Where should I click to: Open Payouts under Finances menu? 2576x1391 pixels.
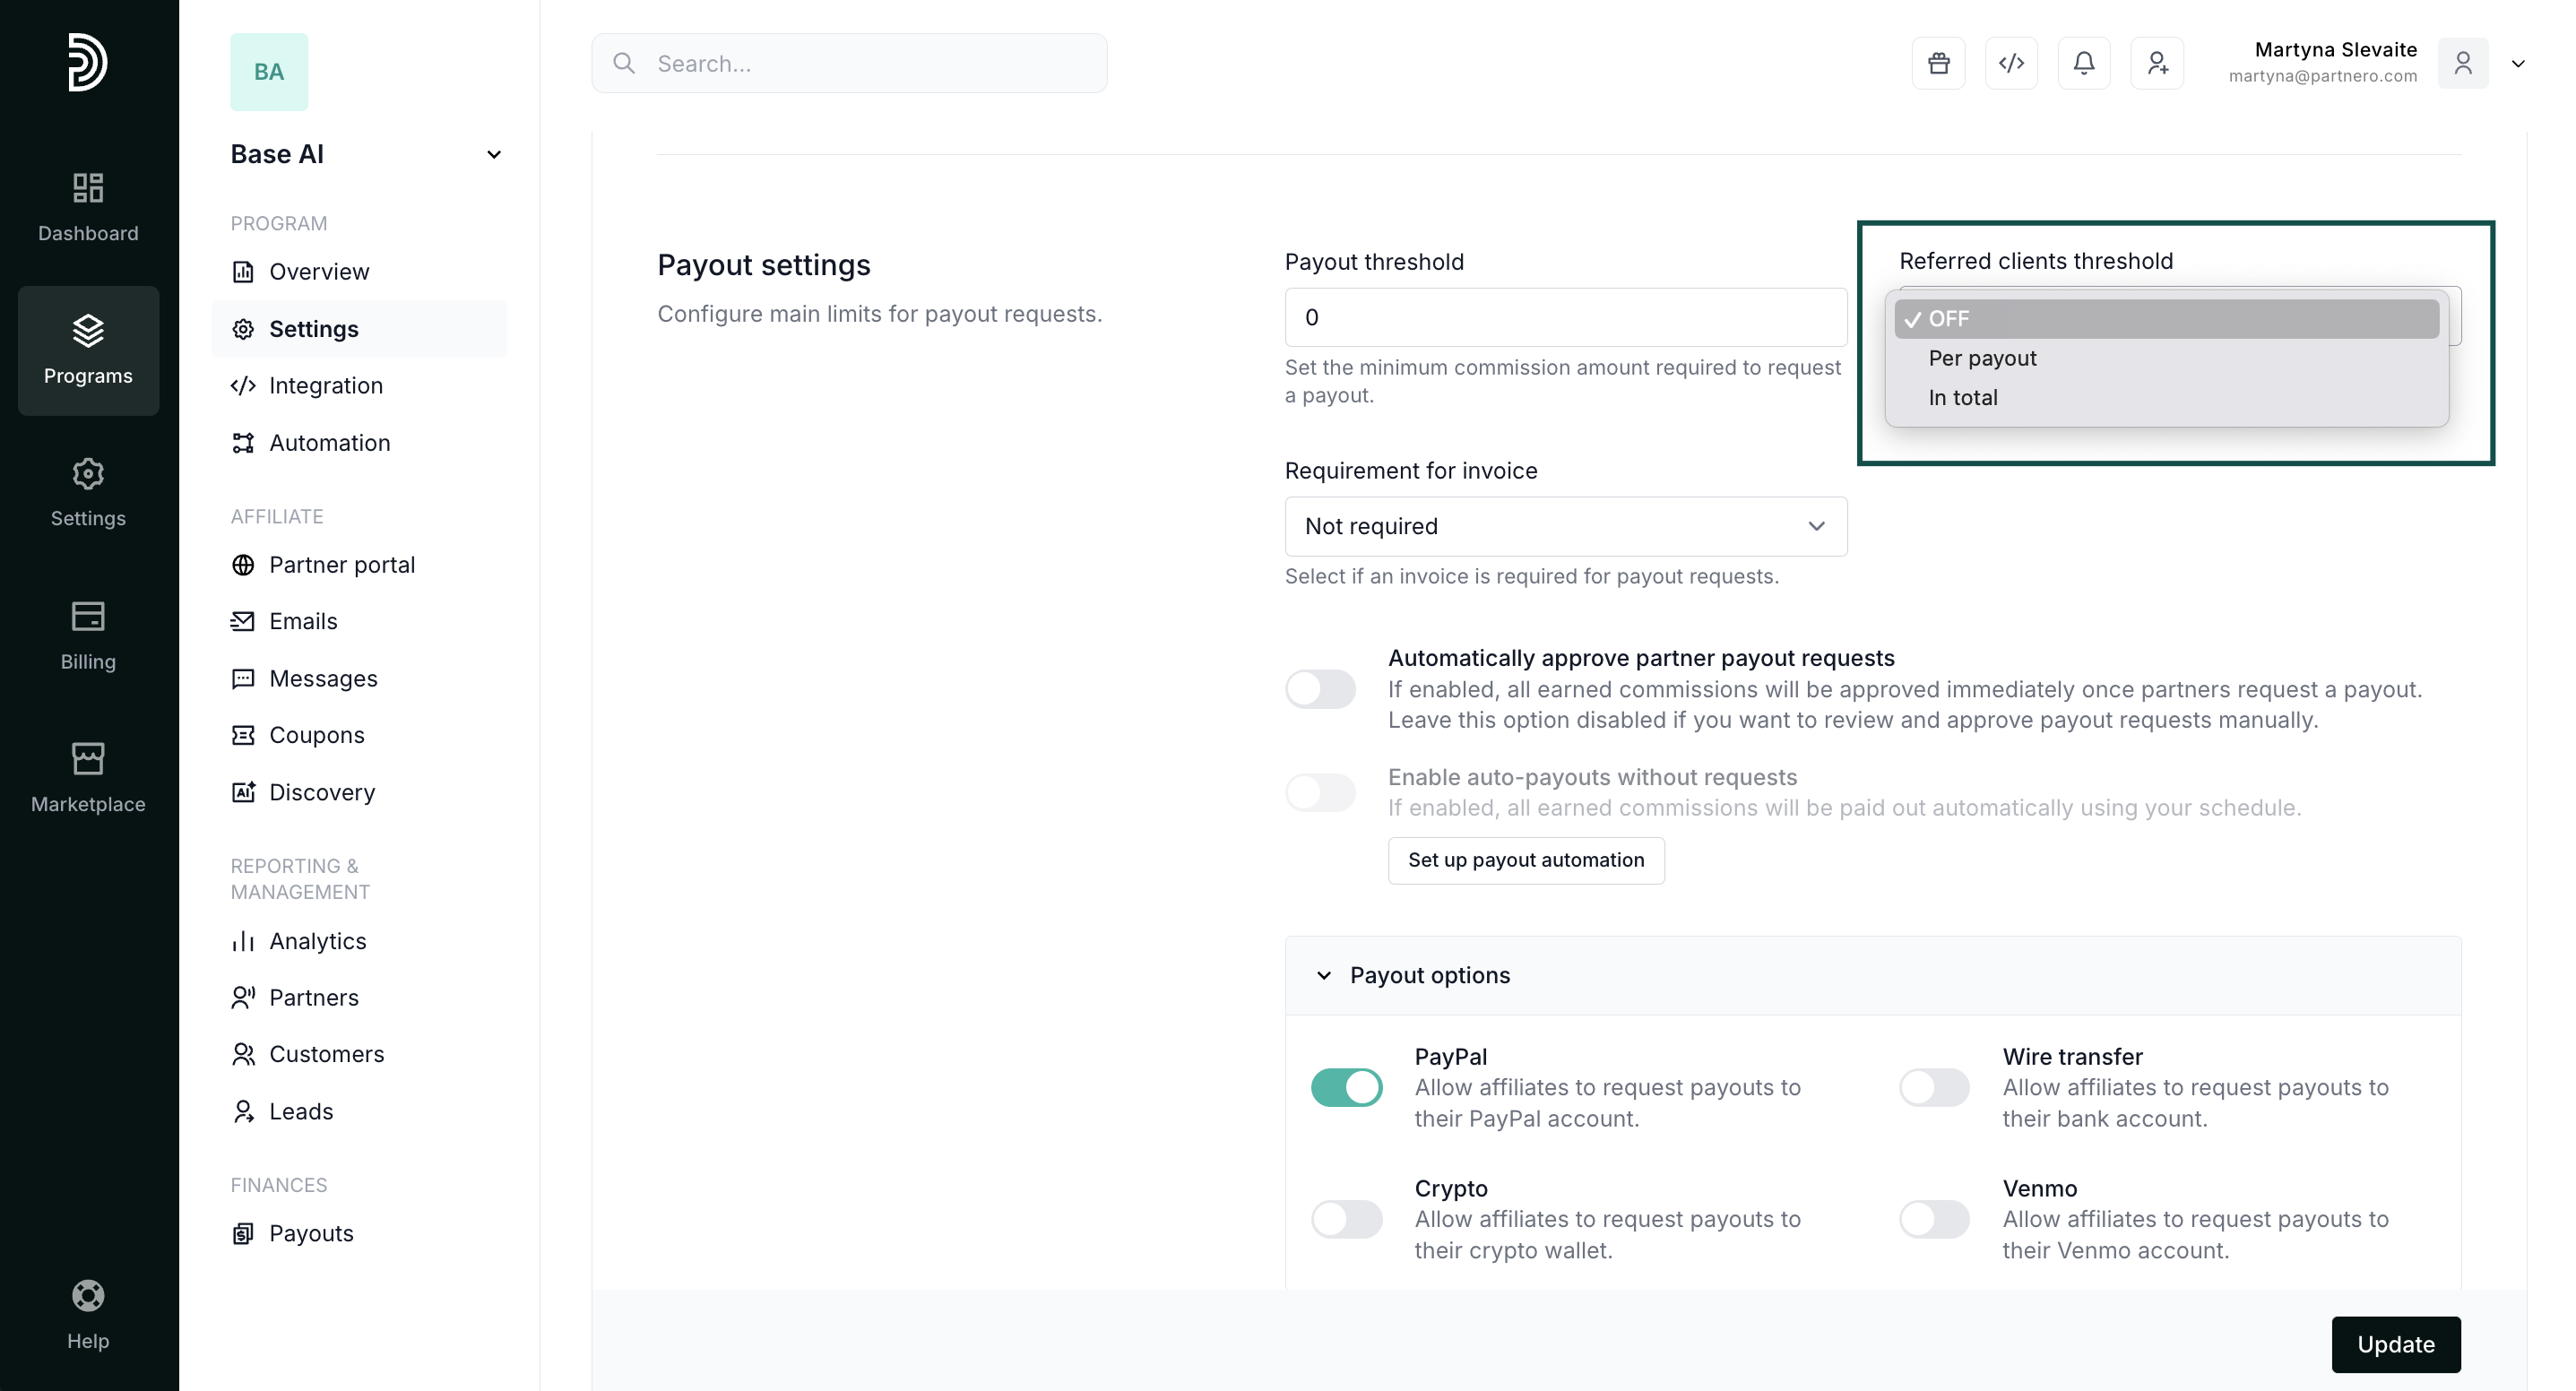pos(311,1233)
